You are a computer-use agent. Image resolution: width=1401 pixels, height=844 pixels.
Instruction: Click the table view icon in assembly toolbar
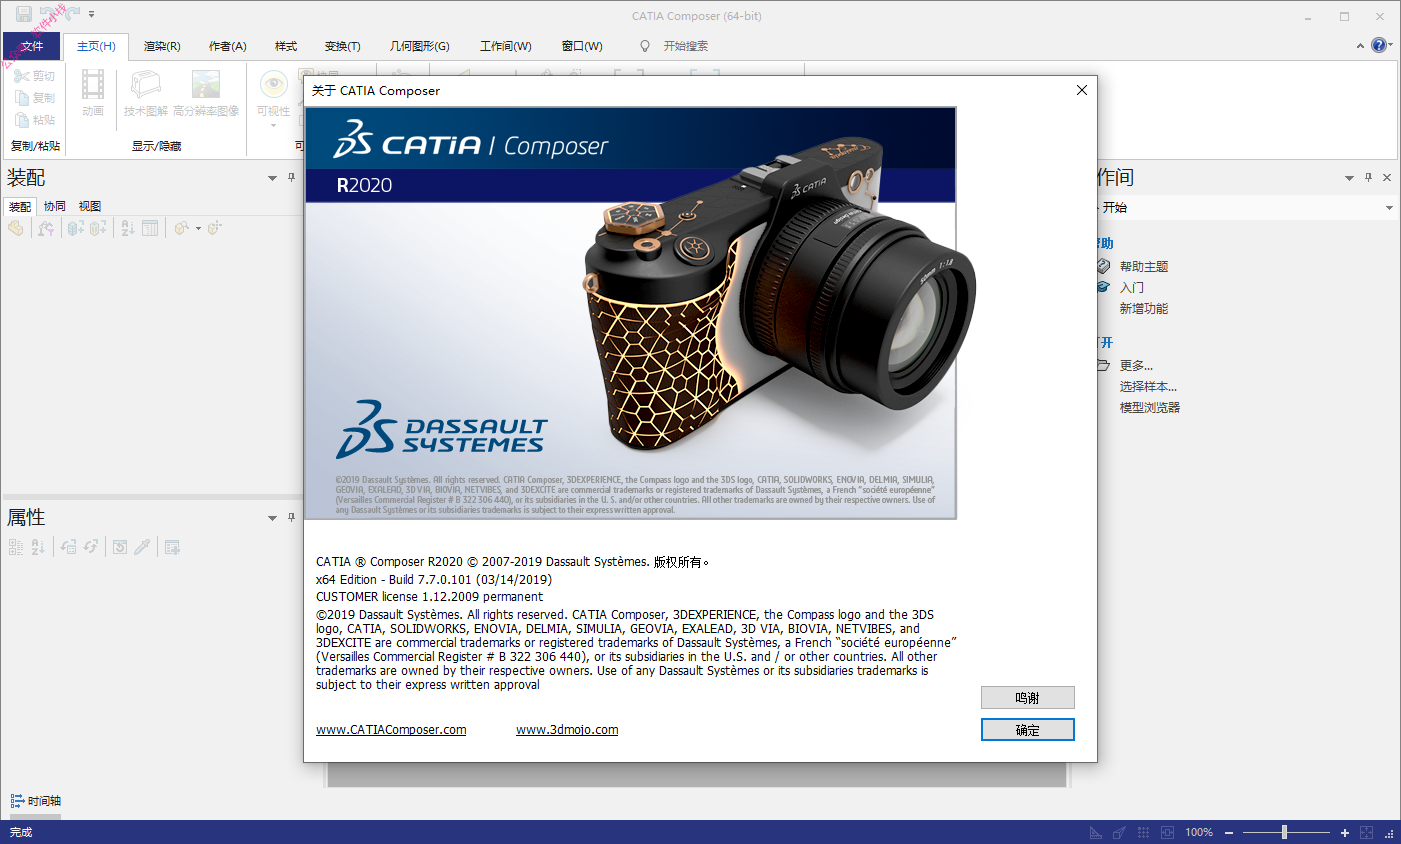point(150,228)
